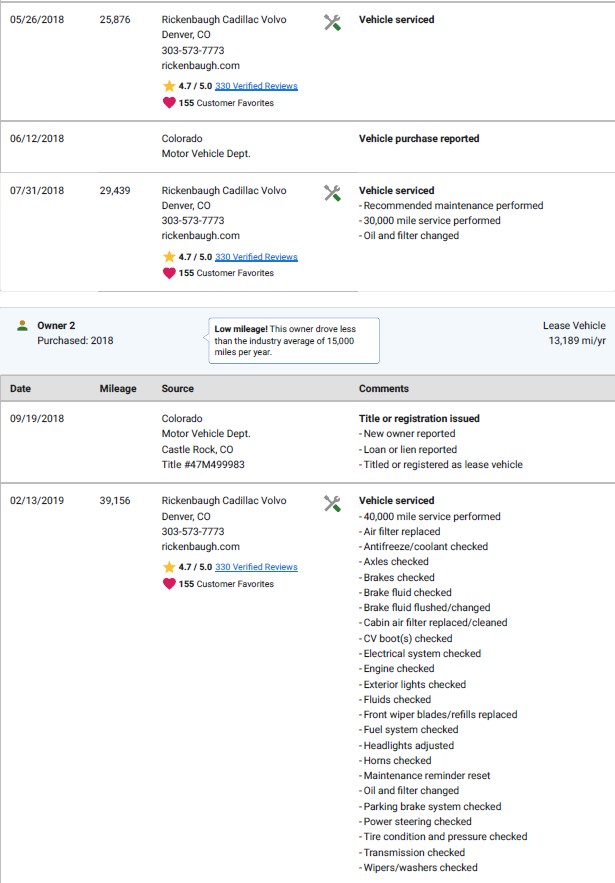Click Front wiper blades/refills replaced line

[438, 714]
